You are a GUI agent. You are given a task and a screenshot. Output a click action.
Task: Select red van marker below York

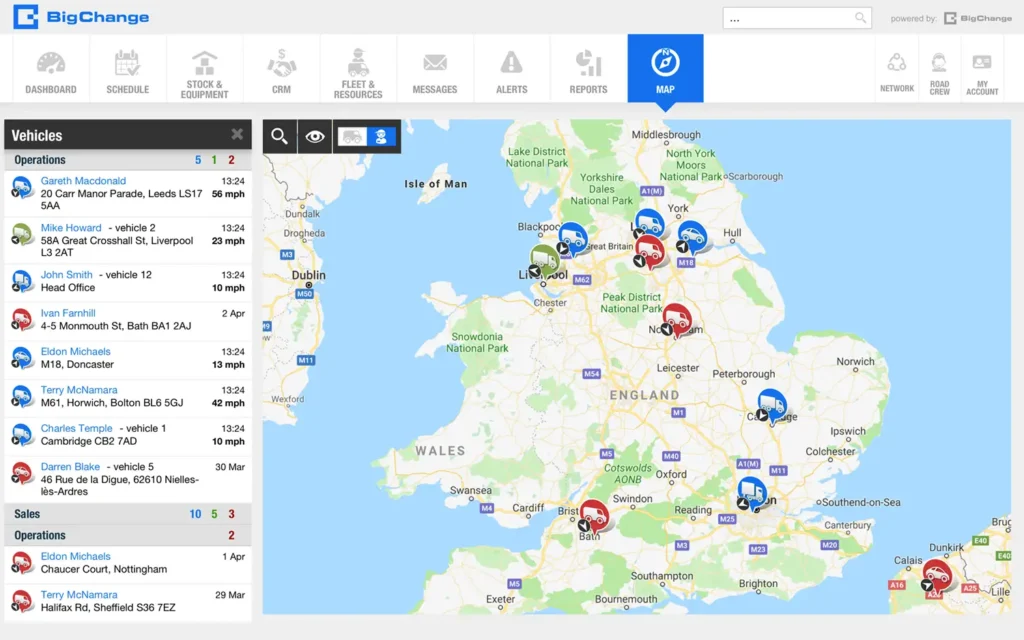(x=649, y=251)
